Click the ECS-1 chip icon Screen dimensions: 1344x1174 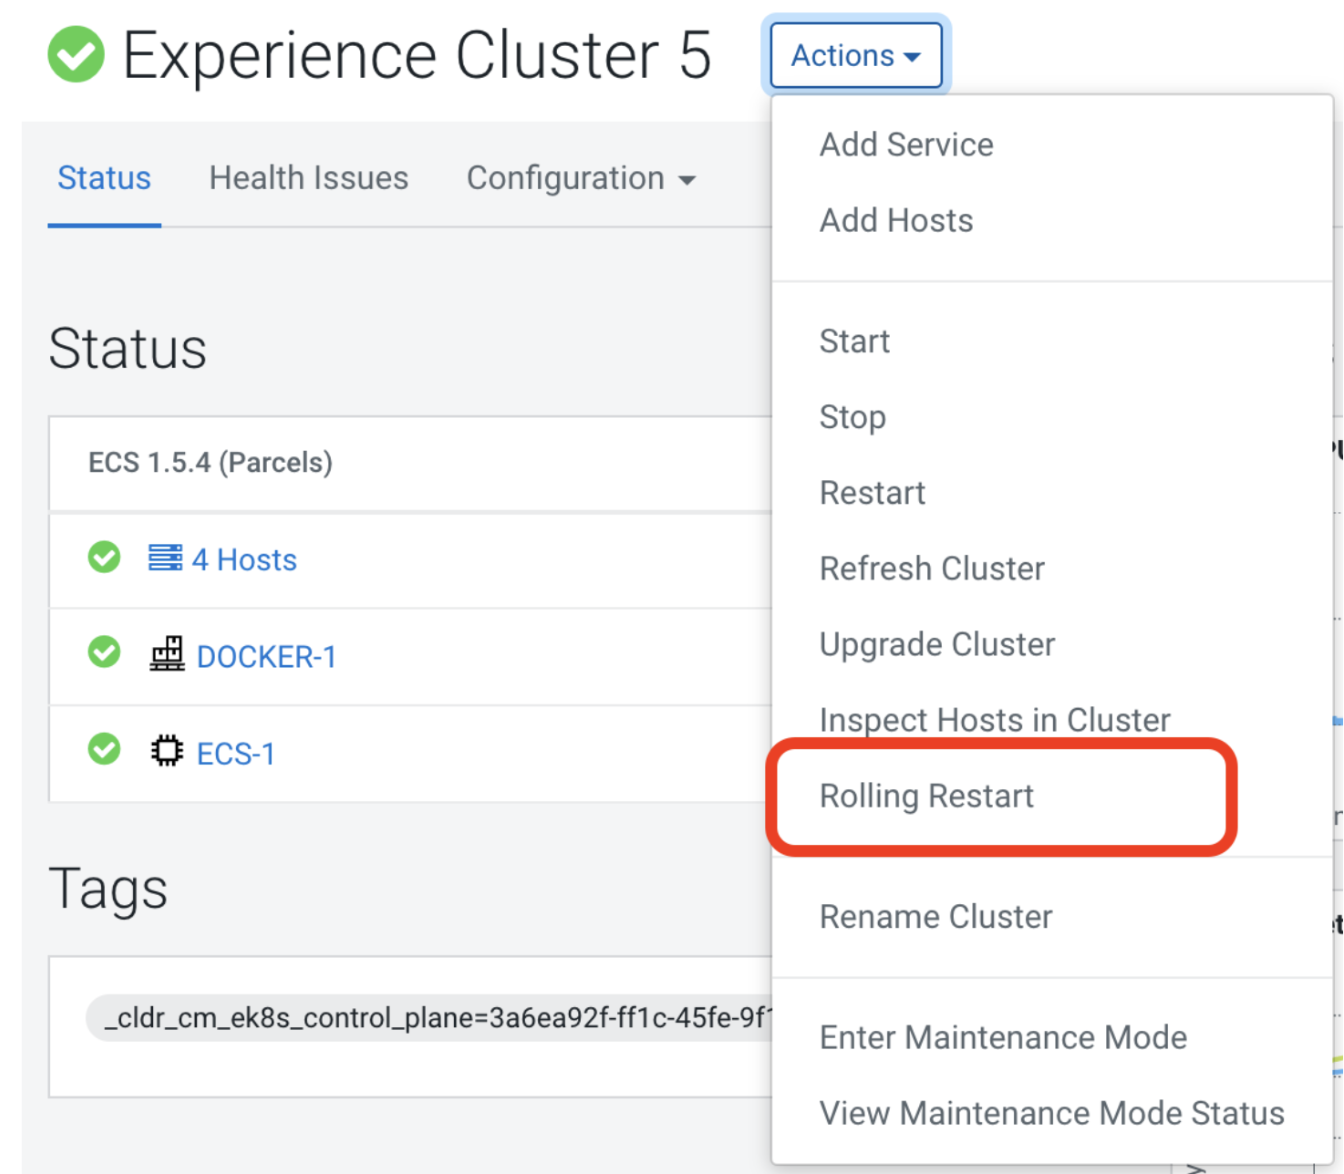167,751
